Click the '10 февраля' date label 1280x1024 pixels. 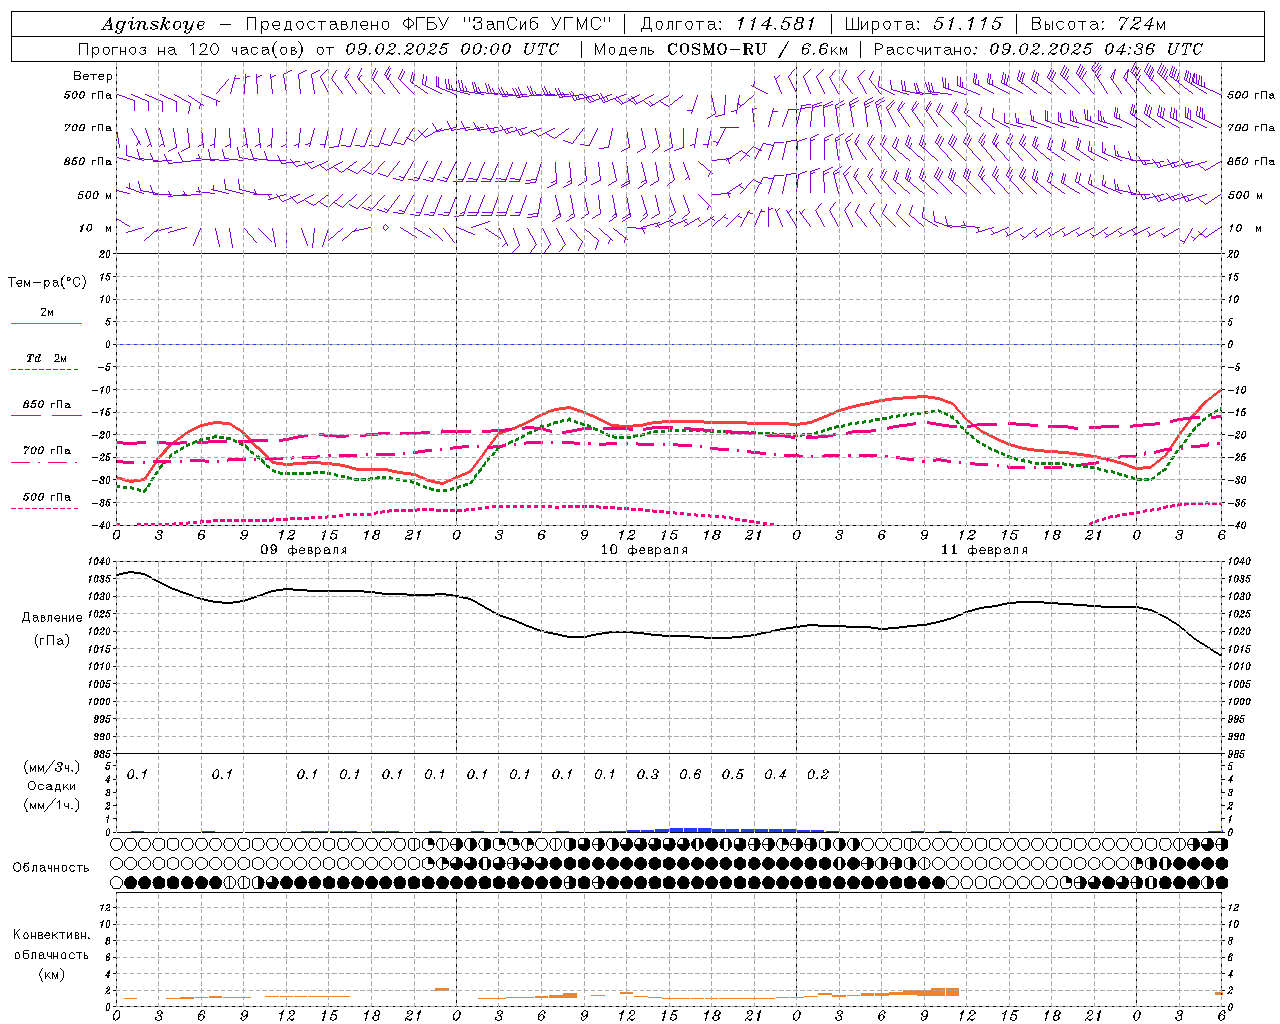pos(644,550)
